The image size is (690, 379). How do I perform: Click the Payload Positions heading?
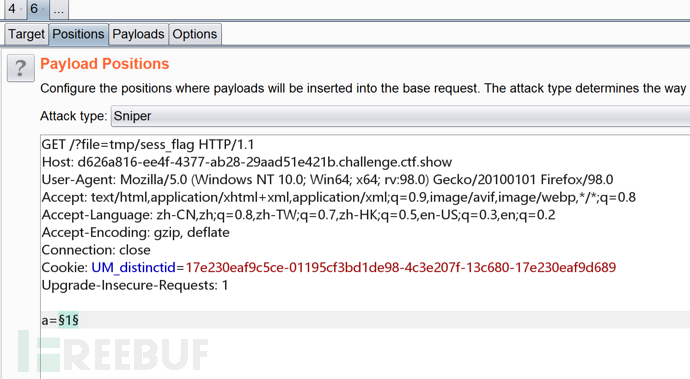click(x=105, y=64)
